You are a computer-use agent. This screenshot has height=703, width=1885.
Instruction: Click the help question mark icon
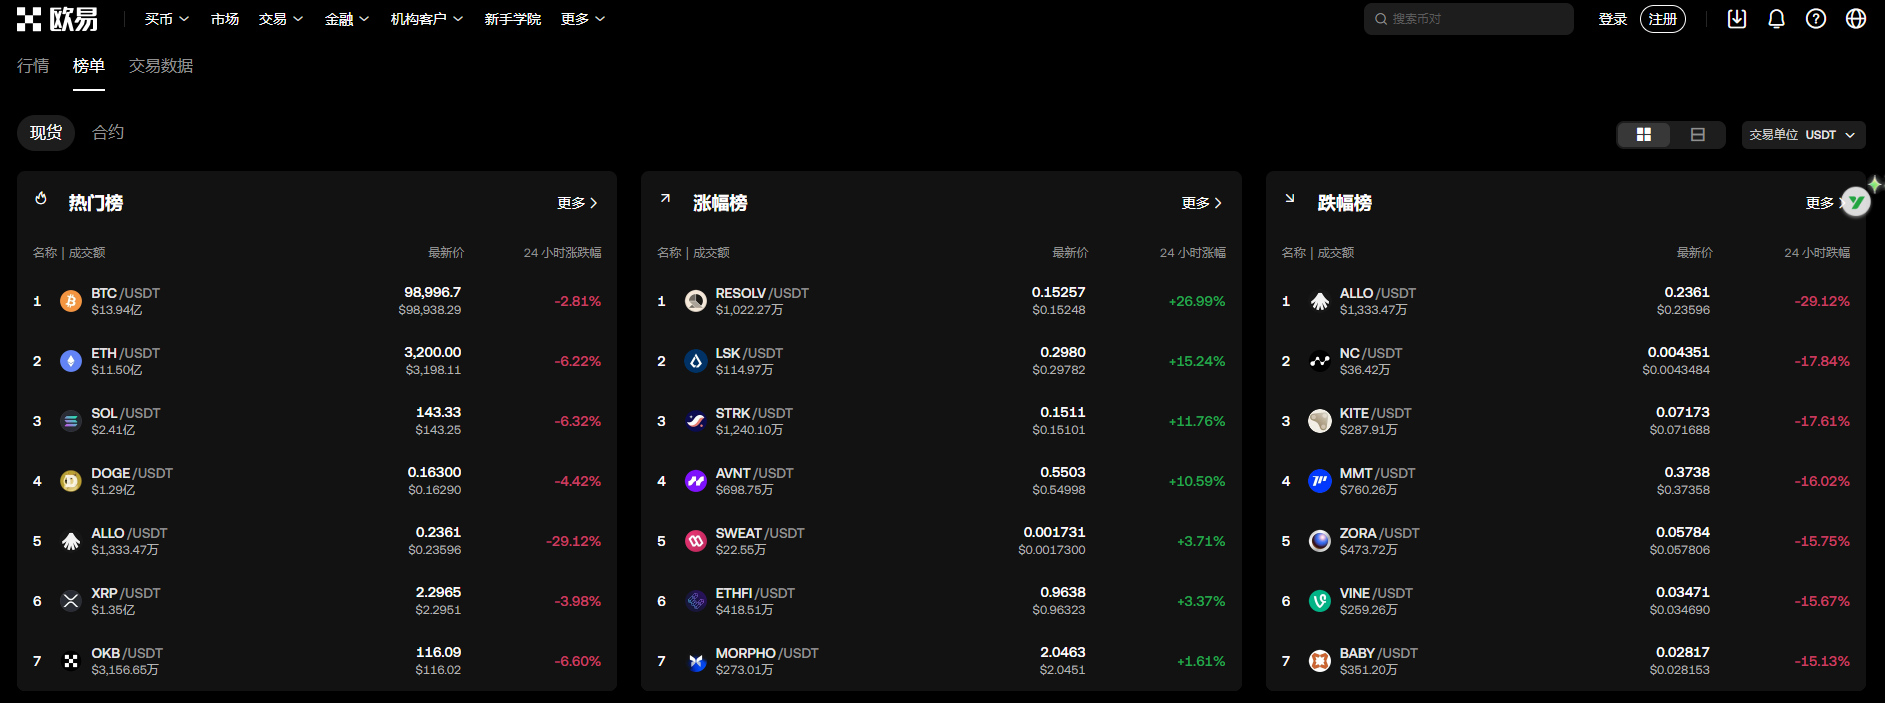(x=1816, y=19)
